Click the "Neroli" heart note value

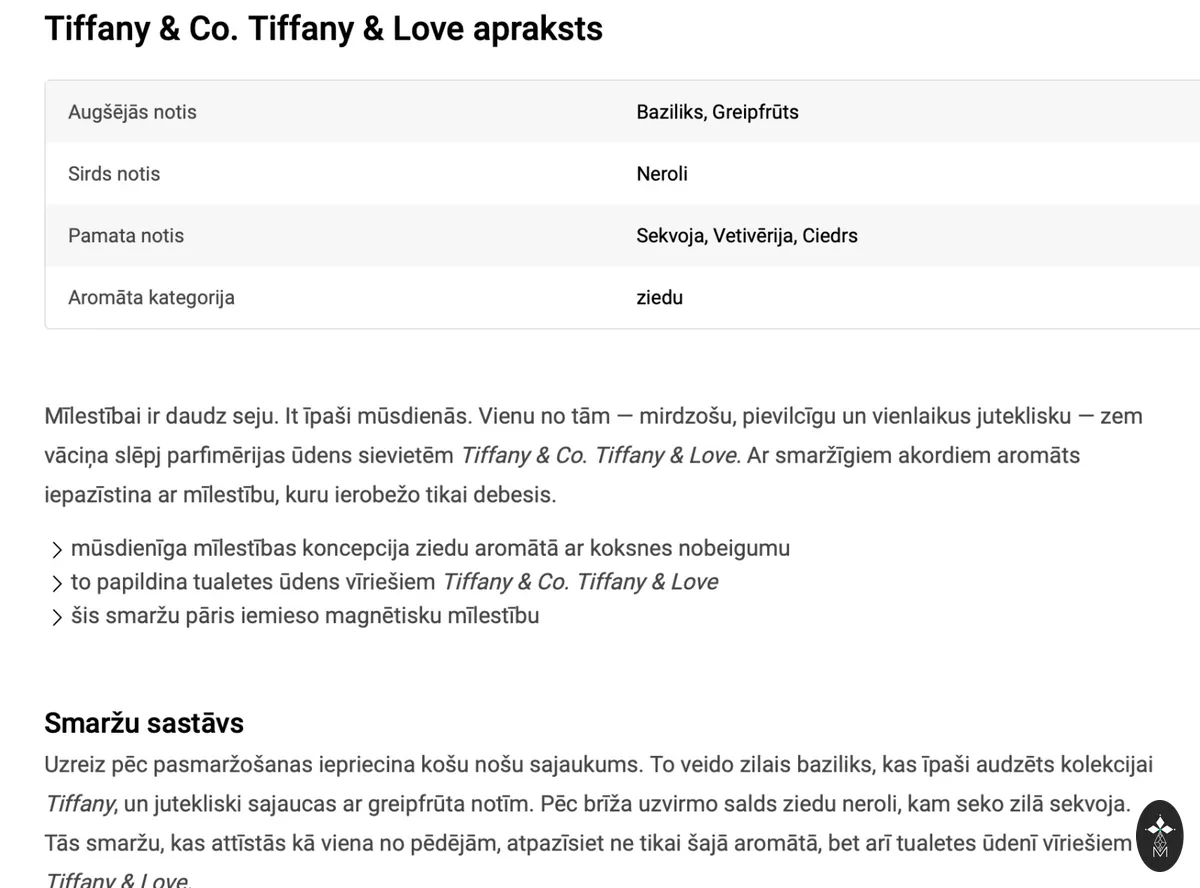[662, 174]
